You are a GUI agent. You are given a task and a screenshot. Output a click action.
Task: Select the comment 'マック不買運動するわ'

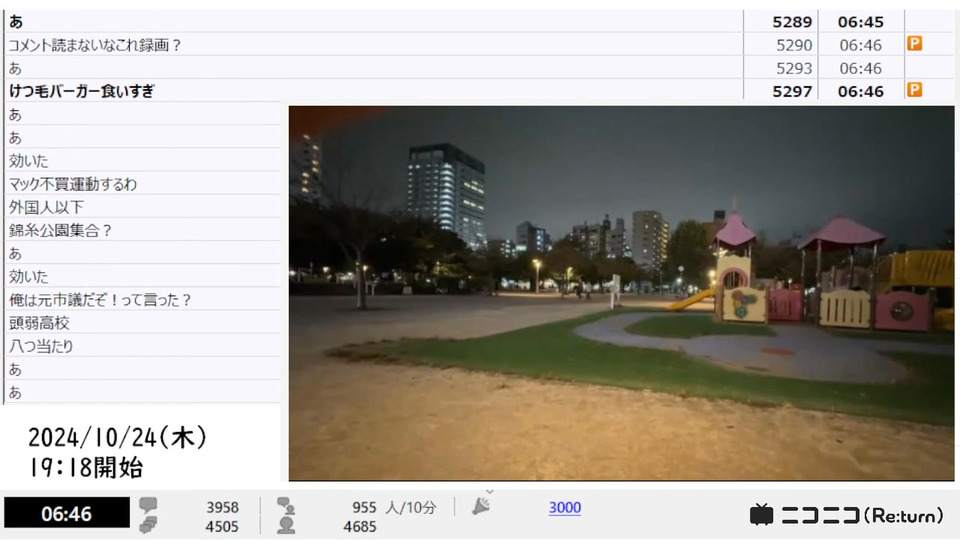pos(72,184)
